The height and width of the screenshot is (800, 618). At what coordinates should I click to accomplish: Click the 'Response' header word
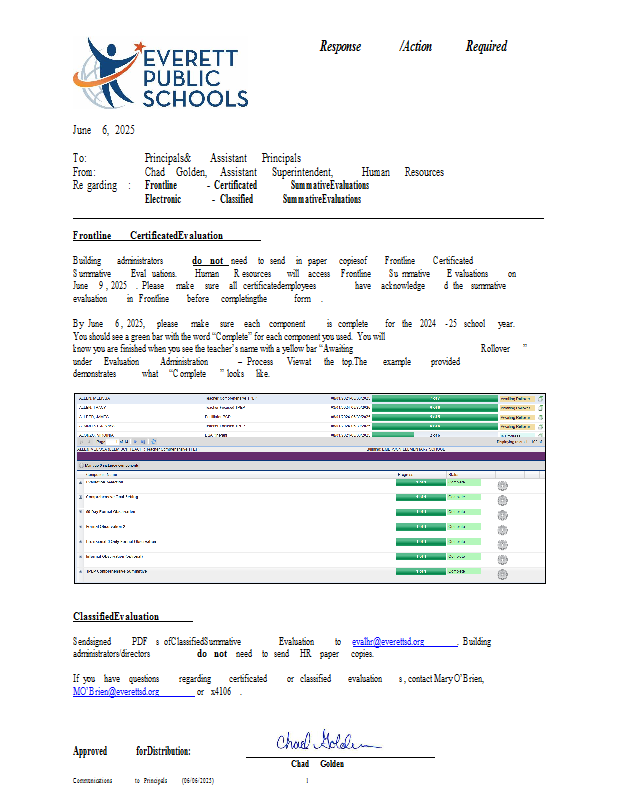(x=340, y=46)
